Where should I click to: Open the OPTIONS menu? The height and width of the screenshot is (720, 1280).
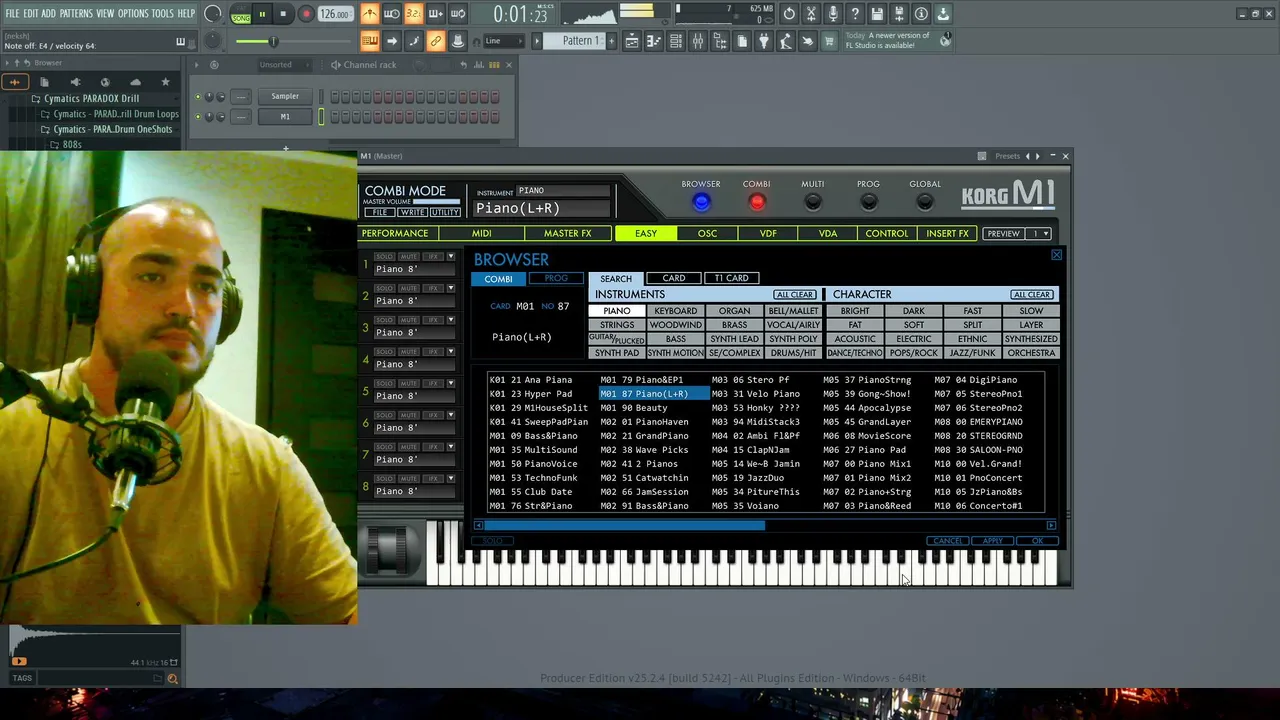(x=133, y=14)
